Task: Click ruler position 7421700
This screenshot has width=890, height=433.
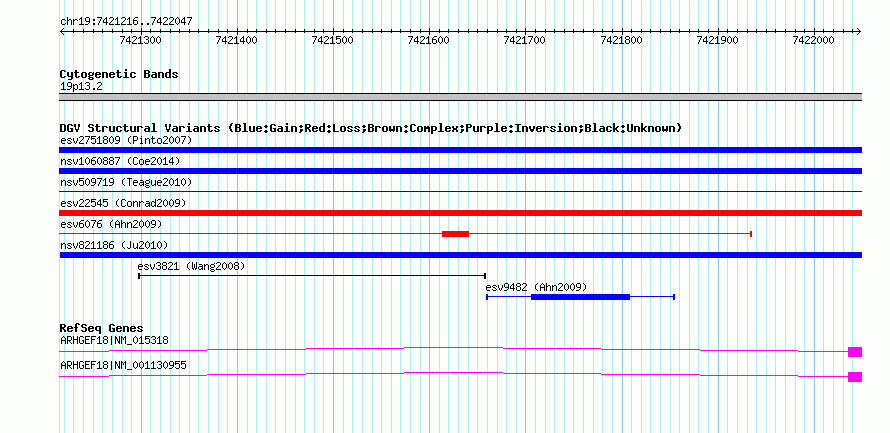Action: click(x=525, y=40)
